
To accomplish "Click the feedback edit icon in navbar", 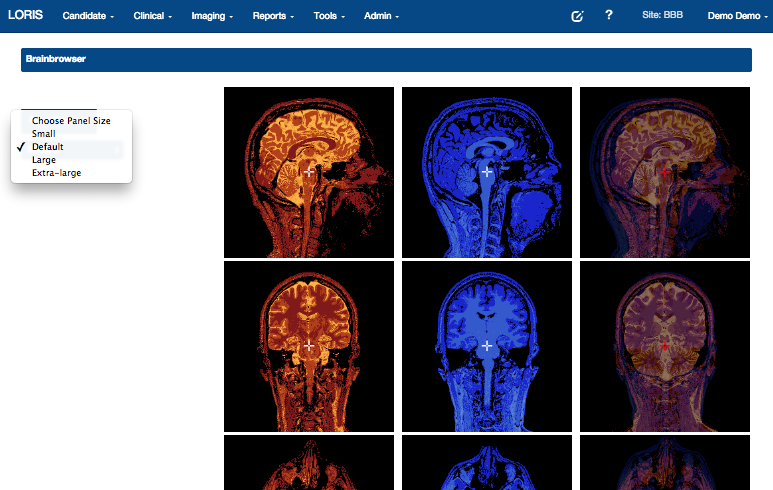I will pos(577,16).
